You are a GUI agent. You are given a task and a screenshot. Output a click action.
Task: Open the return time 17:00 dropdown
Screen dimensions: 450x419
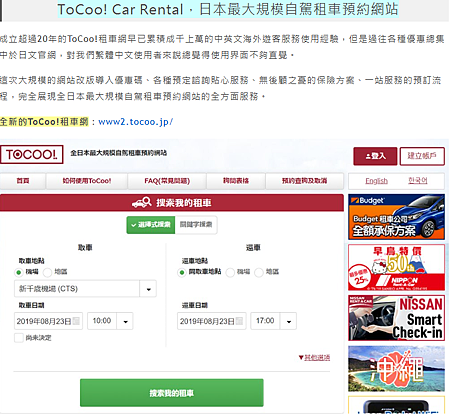click(x=274, y=321)
